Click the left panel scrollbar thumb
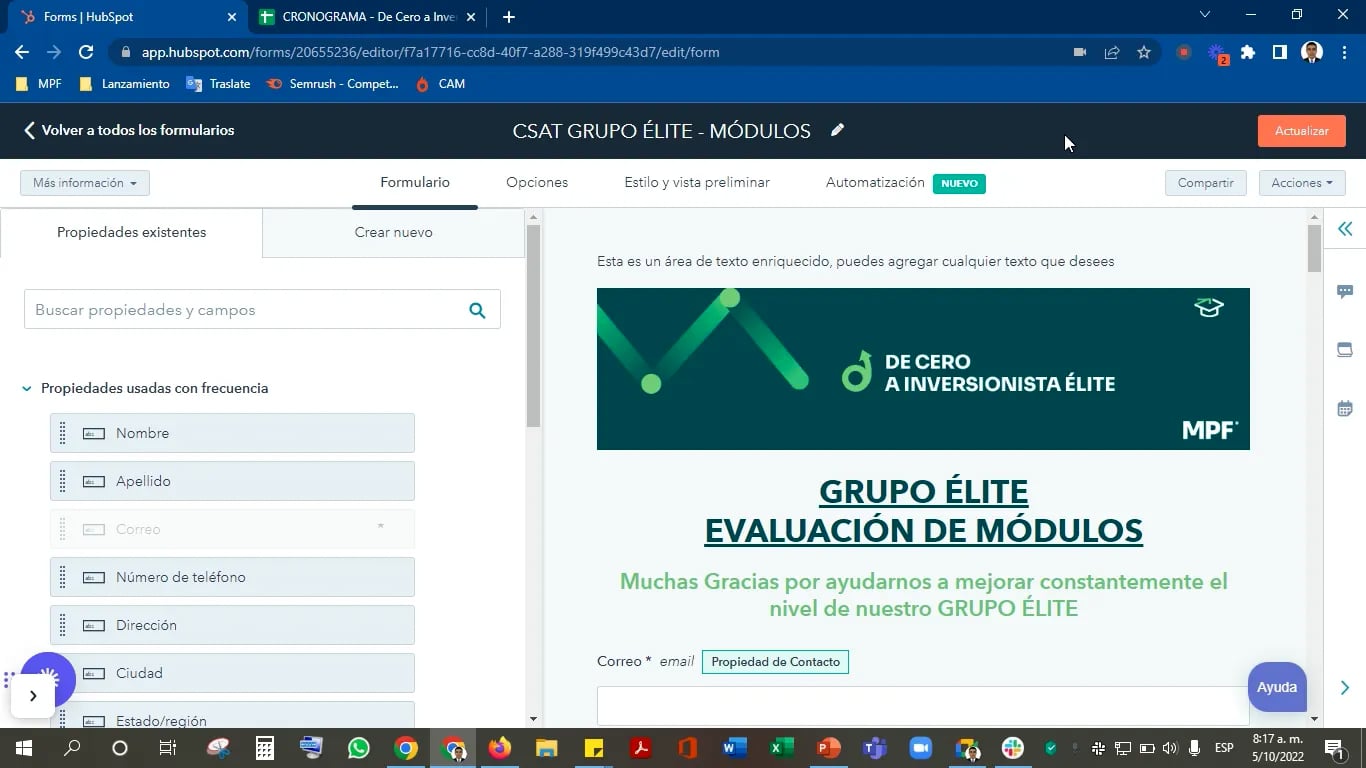 [533, 326]
